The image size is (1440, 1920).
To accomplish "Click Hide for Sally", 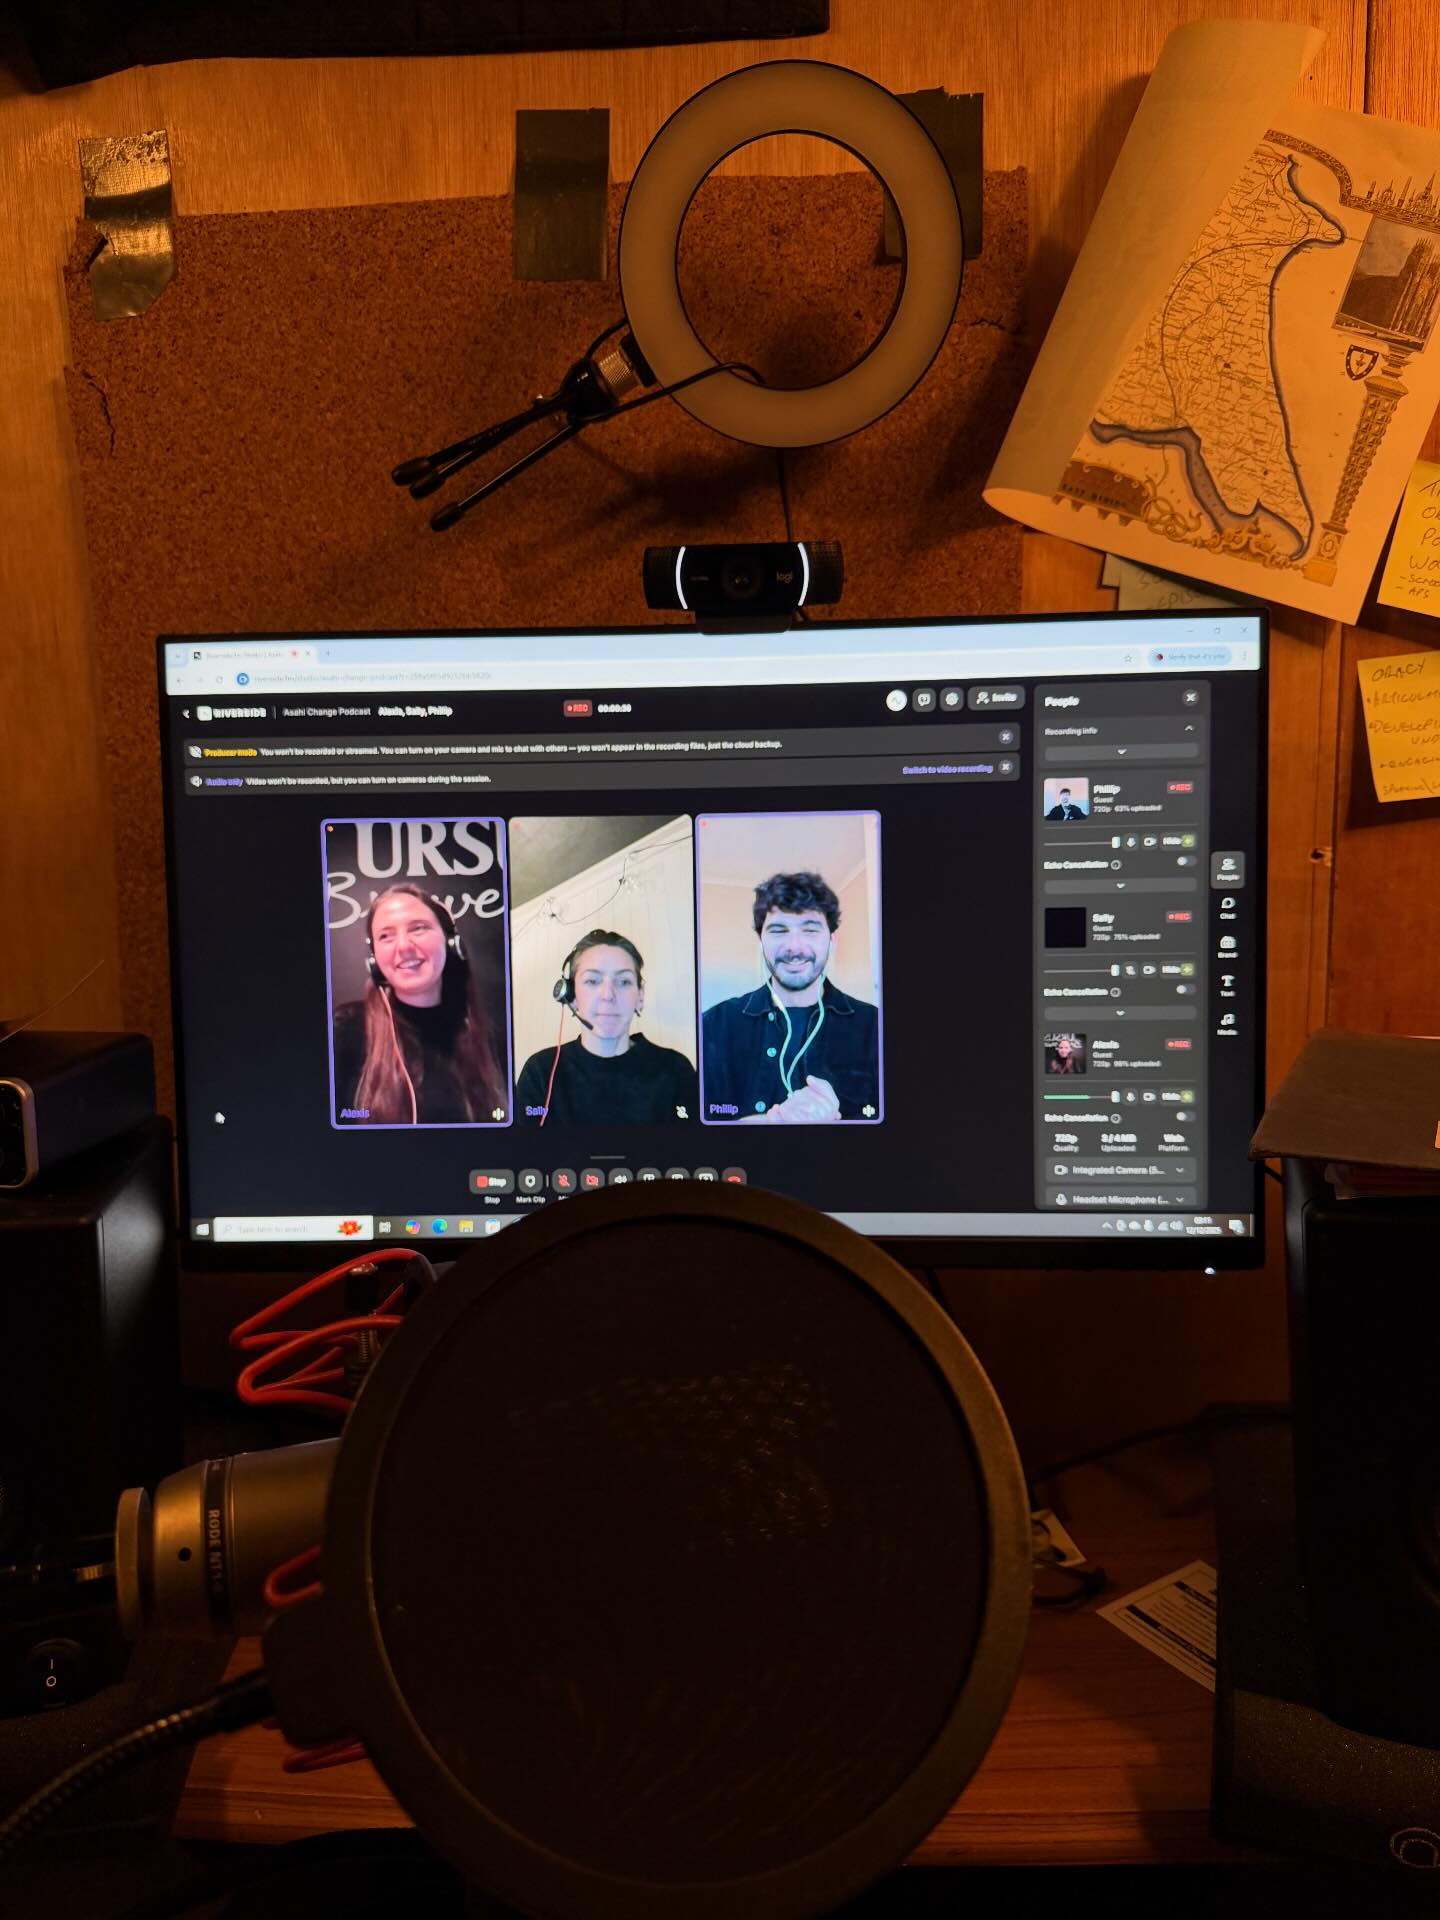I will (x=1179, y=969).
